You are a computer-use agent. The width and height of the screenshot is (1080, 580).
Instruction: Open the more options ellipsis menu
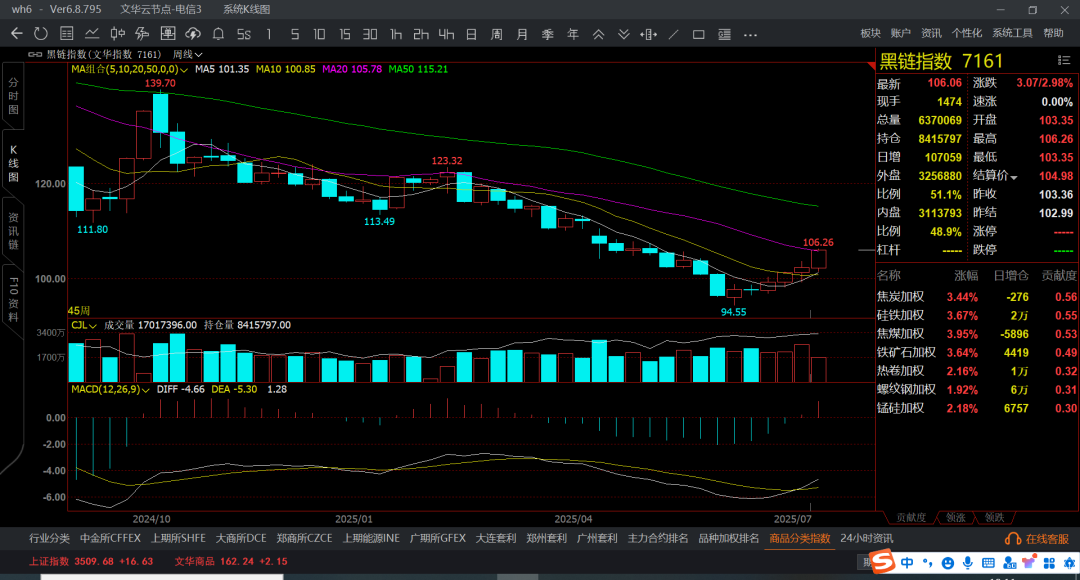coord(750,34)
